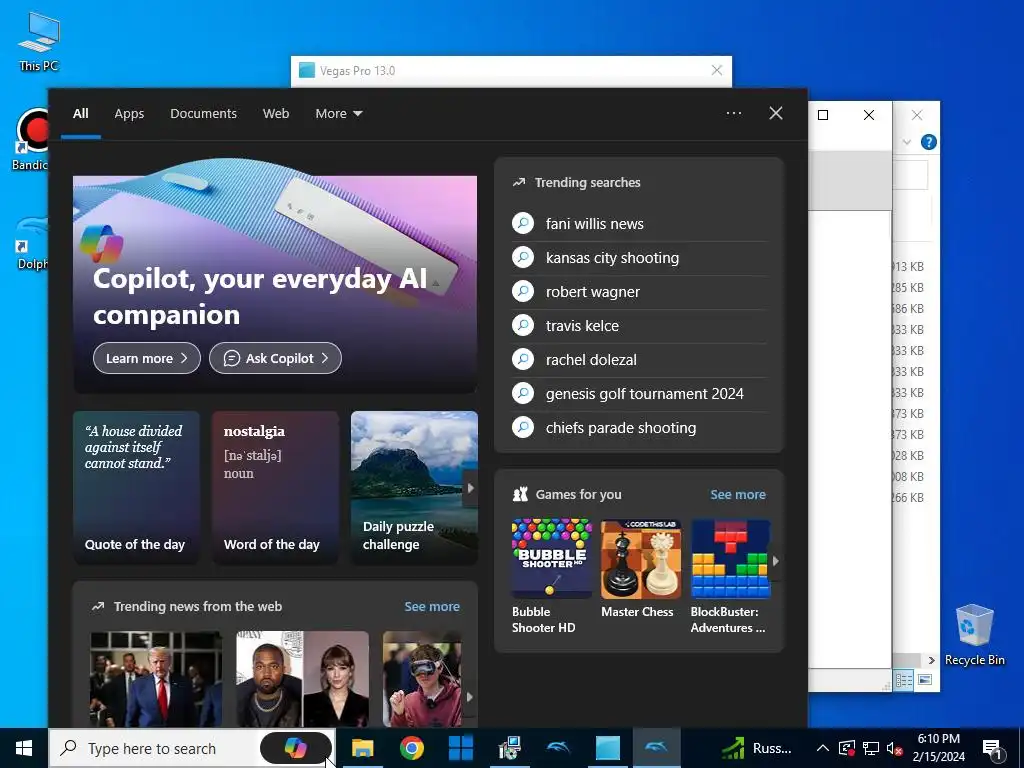Viewport: 1024px width, 768px height.
Task: Open This PC desktop icon
Action: [x=39, y=42]
